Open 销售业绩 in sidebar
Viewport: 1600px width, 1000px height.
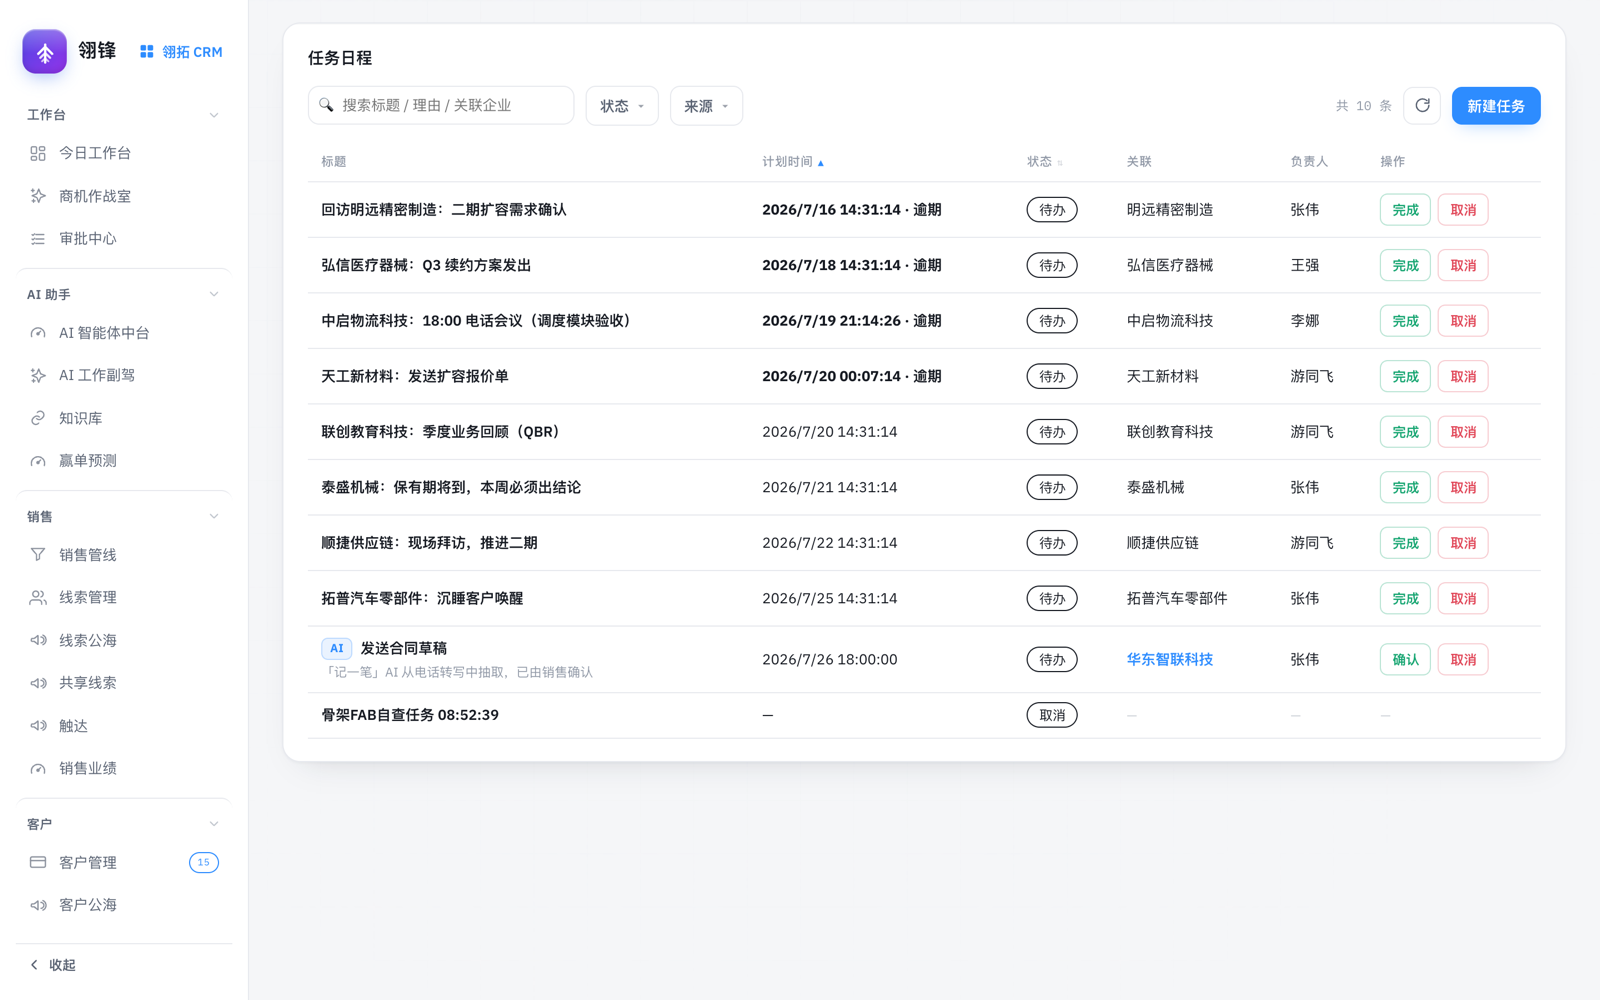coord(124,768)
